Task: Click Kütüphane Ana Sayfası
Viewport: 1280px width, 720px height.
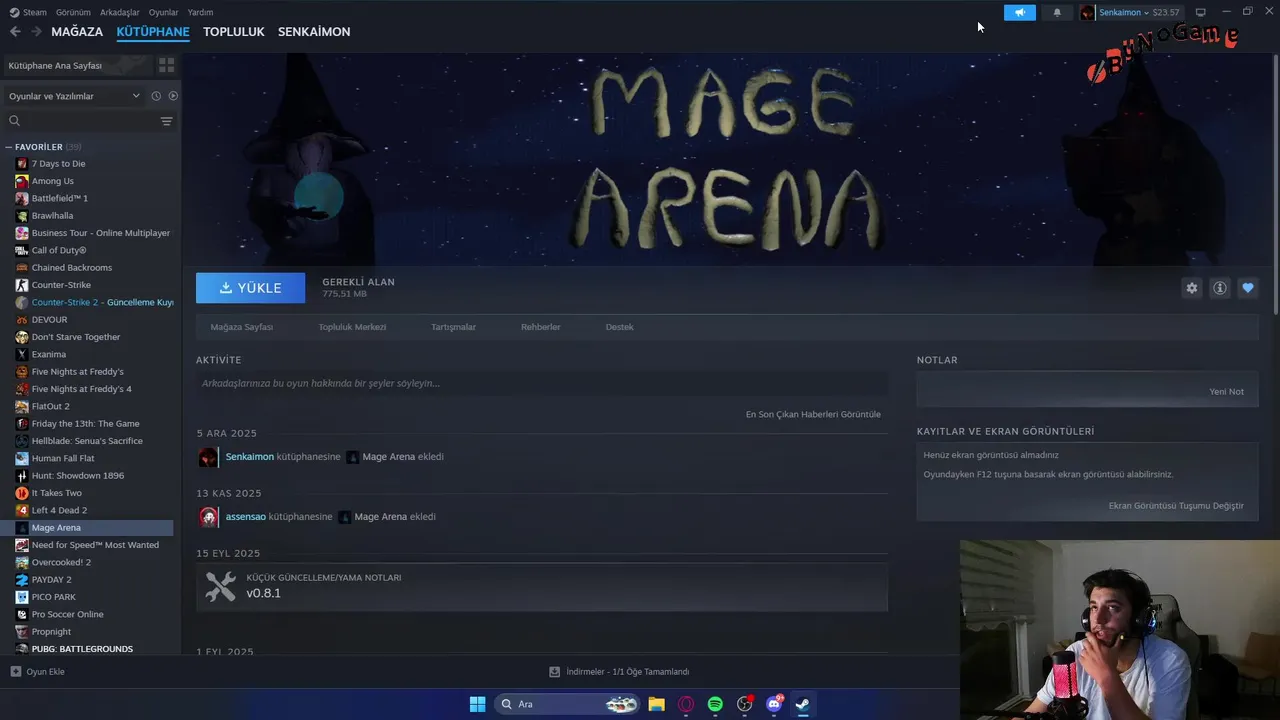Action: (76, 65)
